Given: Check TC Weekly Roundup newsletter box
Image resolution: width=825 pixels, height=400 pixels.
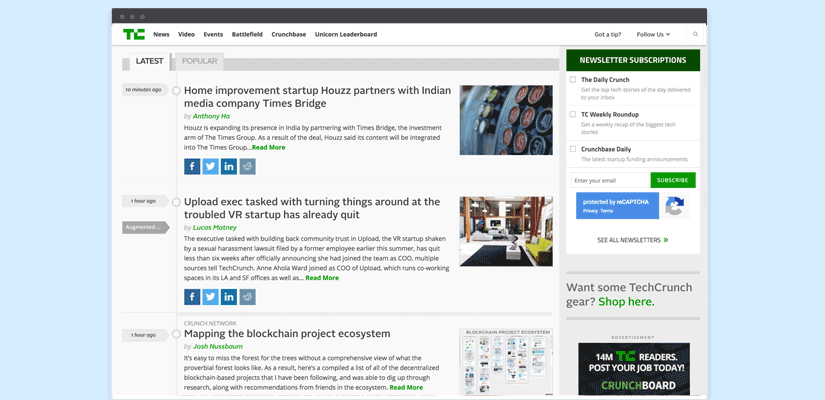Looking at the screenshot, I should (x=573, y=114).
